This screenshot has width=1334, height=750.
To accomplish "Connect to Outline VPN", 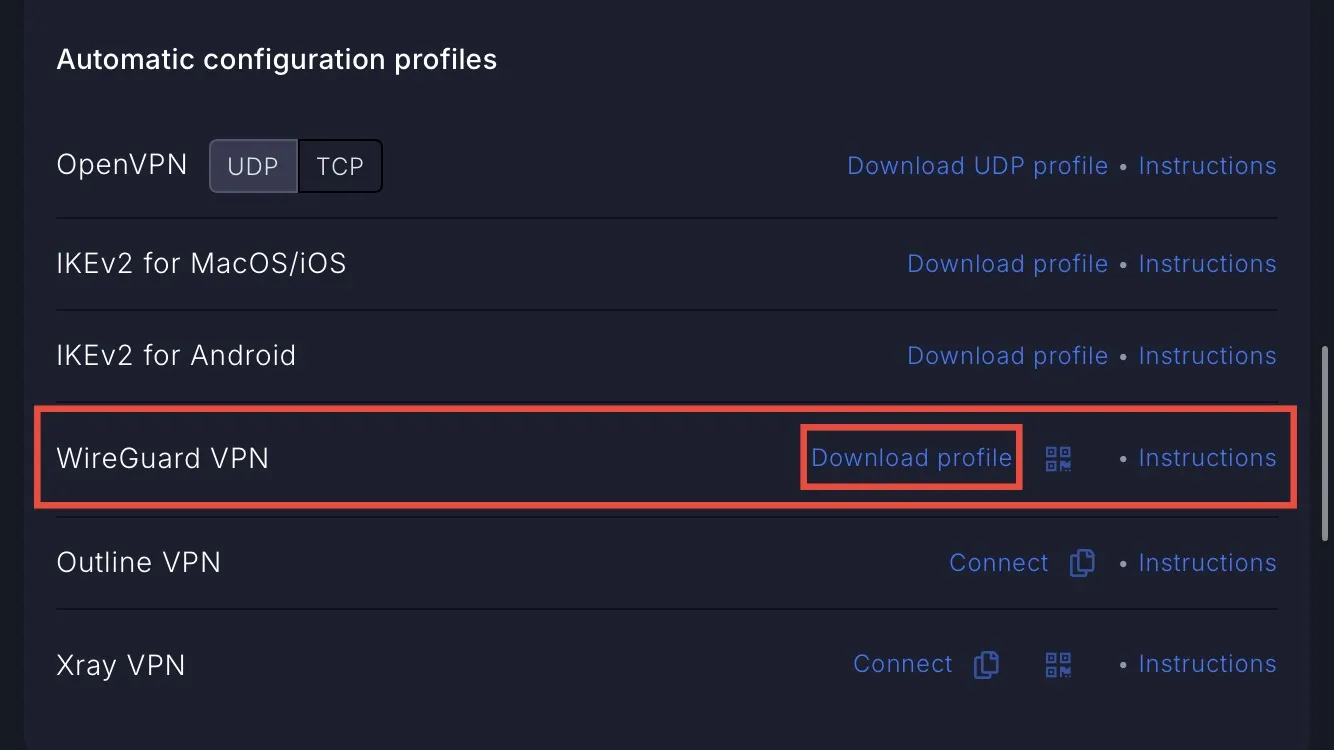I will pyautogui.click(x=998, y=563).
